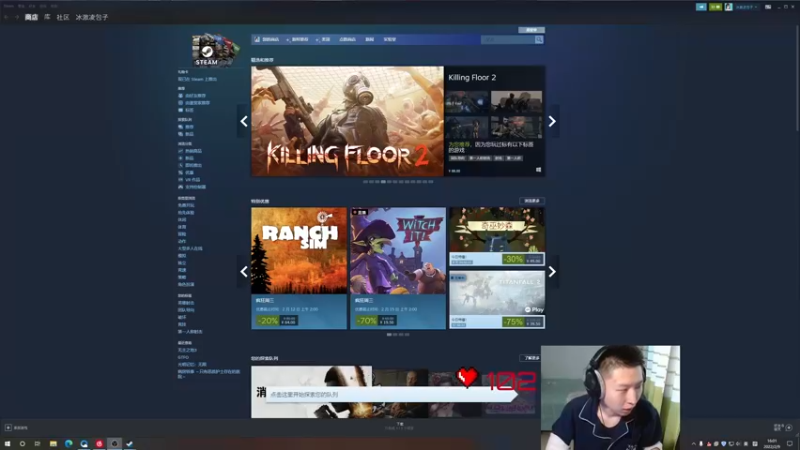
Task: Click the Windows platform icon on the featured card
Action: tap(538, 170)
